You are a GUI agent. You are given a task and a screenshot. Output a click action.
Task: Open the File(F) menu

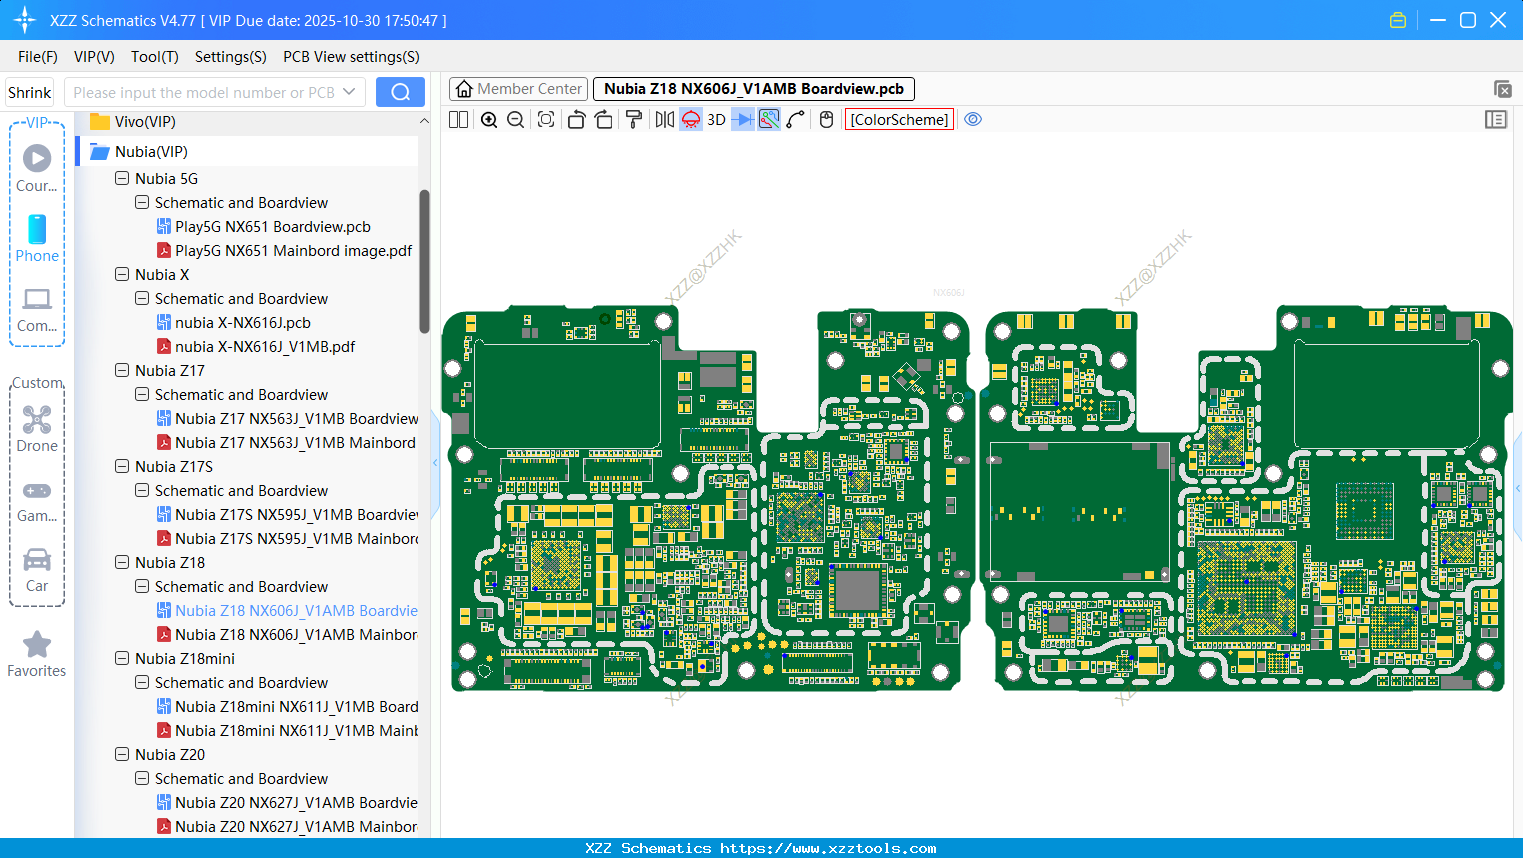point(38,57)
